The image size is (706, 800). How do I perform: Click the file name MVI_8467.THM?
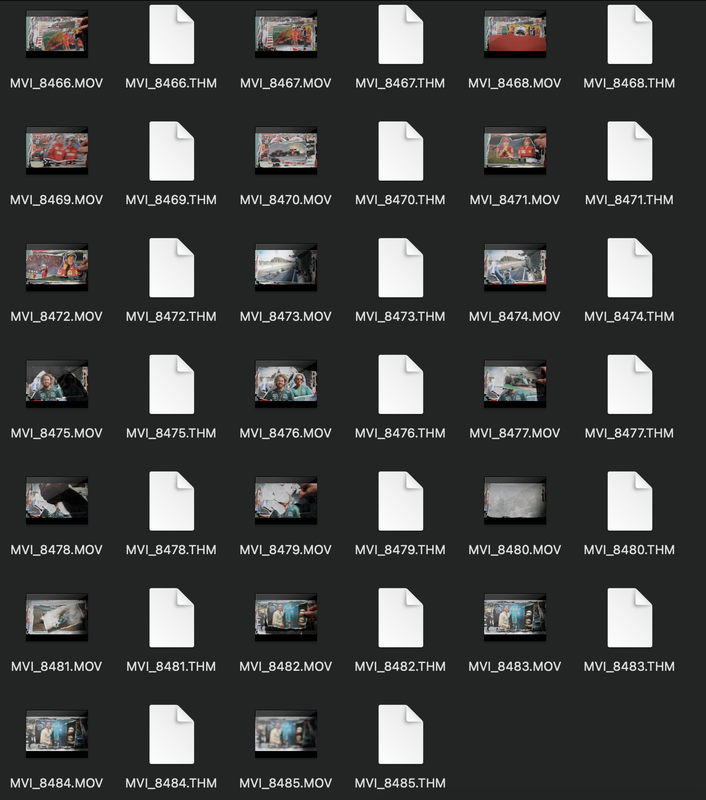point(400,83)
